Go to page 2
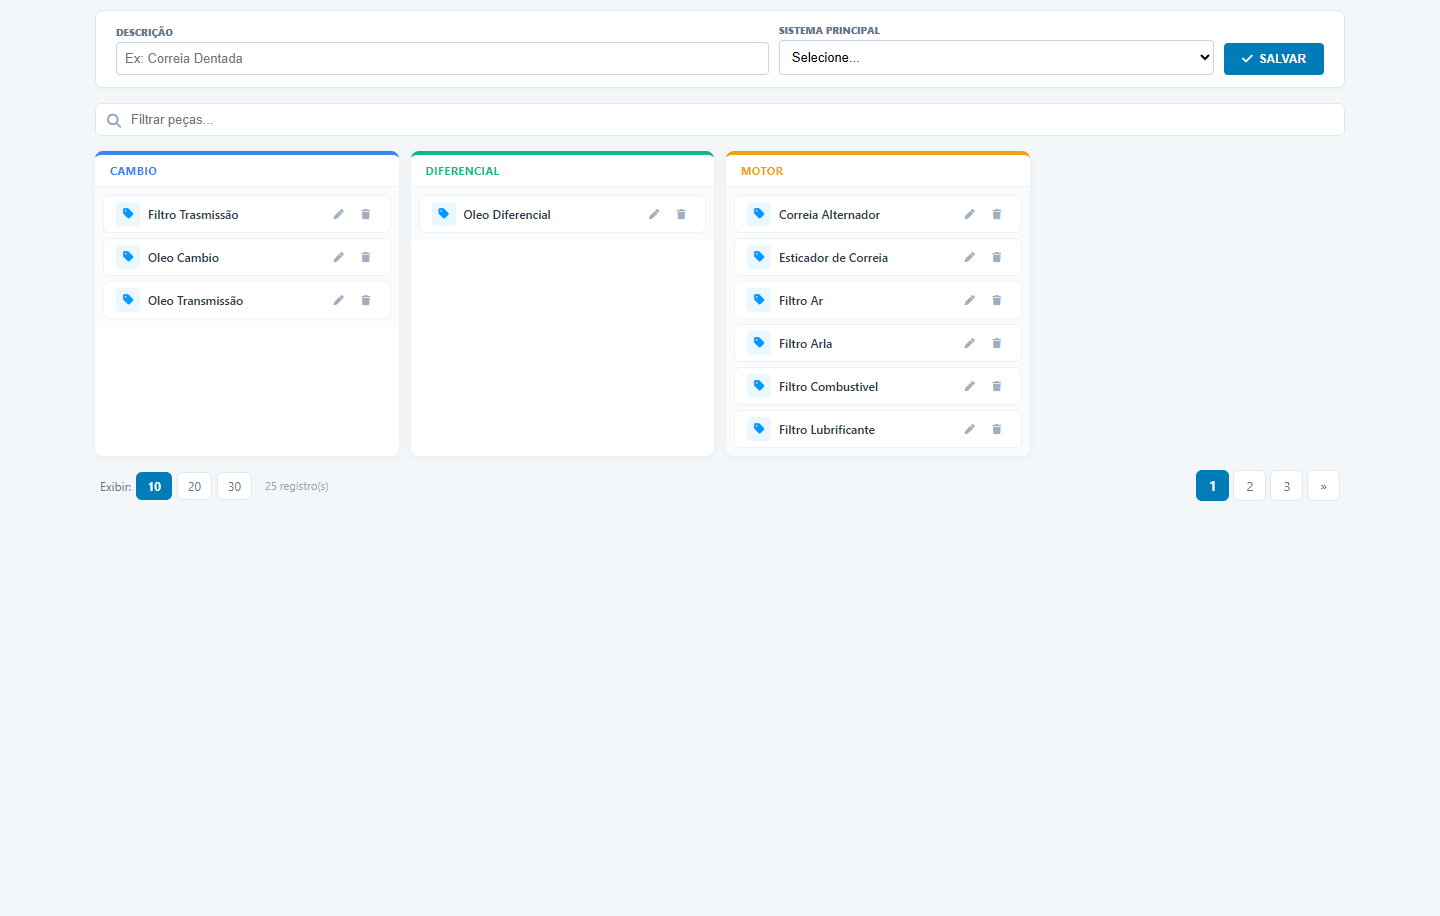The height and width of the screenshot is (916, 1440). tap(1249, 486)
